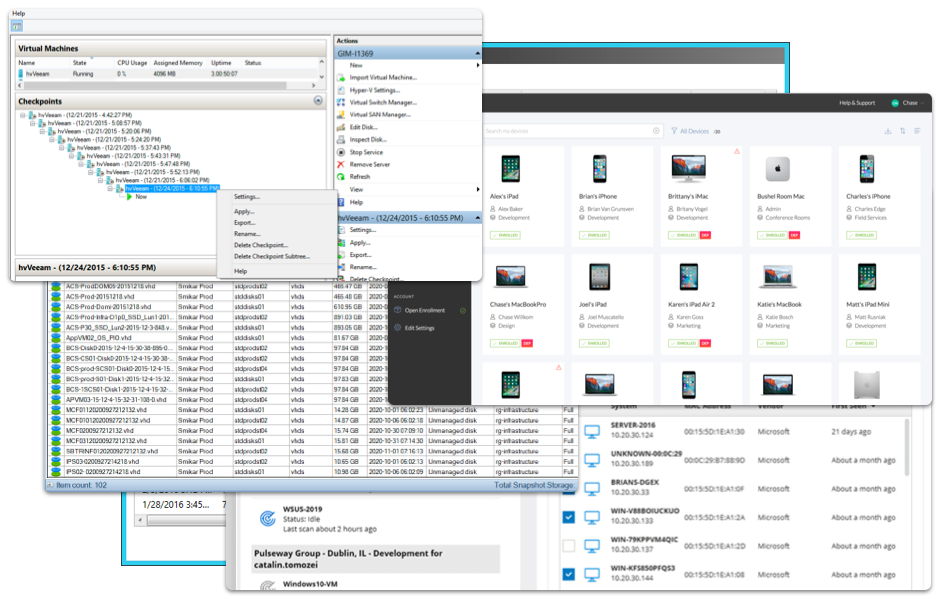The image size is (941, 599).
Task: Click the Edit Disk icon
Action: tap(341, 127)
